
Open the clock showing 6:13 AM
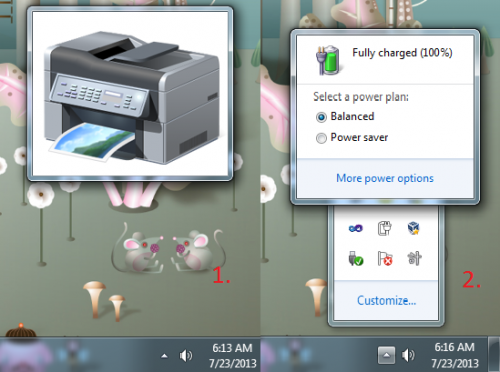[x=232, y=348]
